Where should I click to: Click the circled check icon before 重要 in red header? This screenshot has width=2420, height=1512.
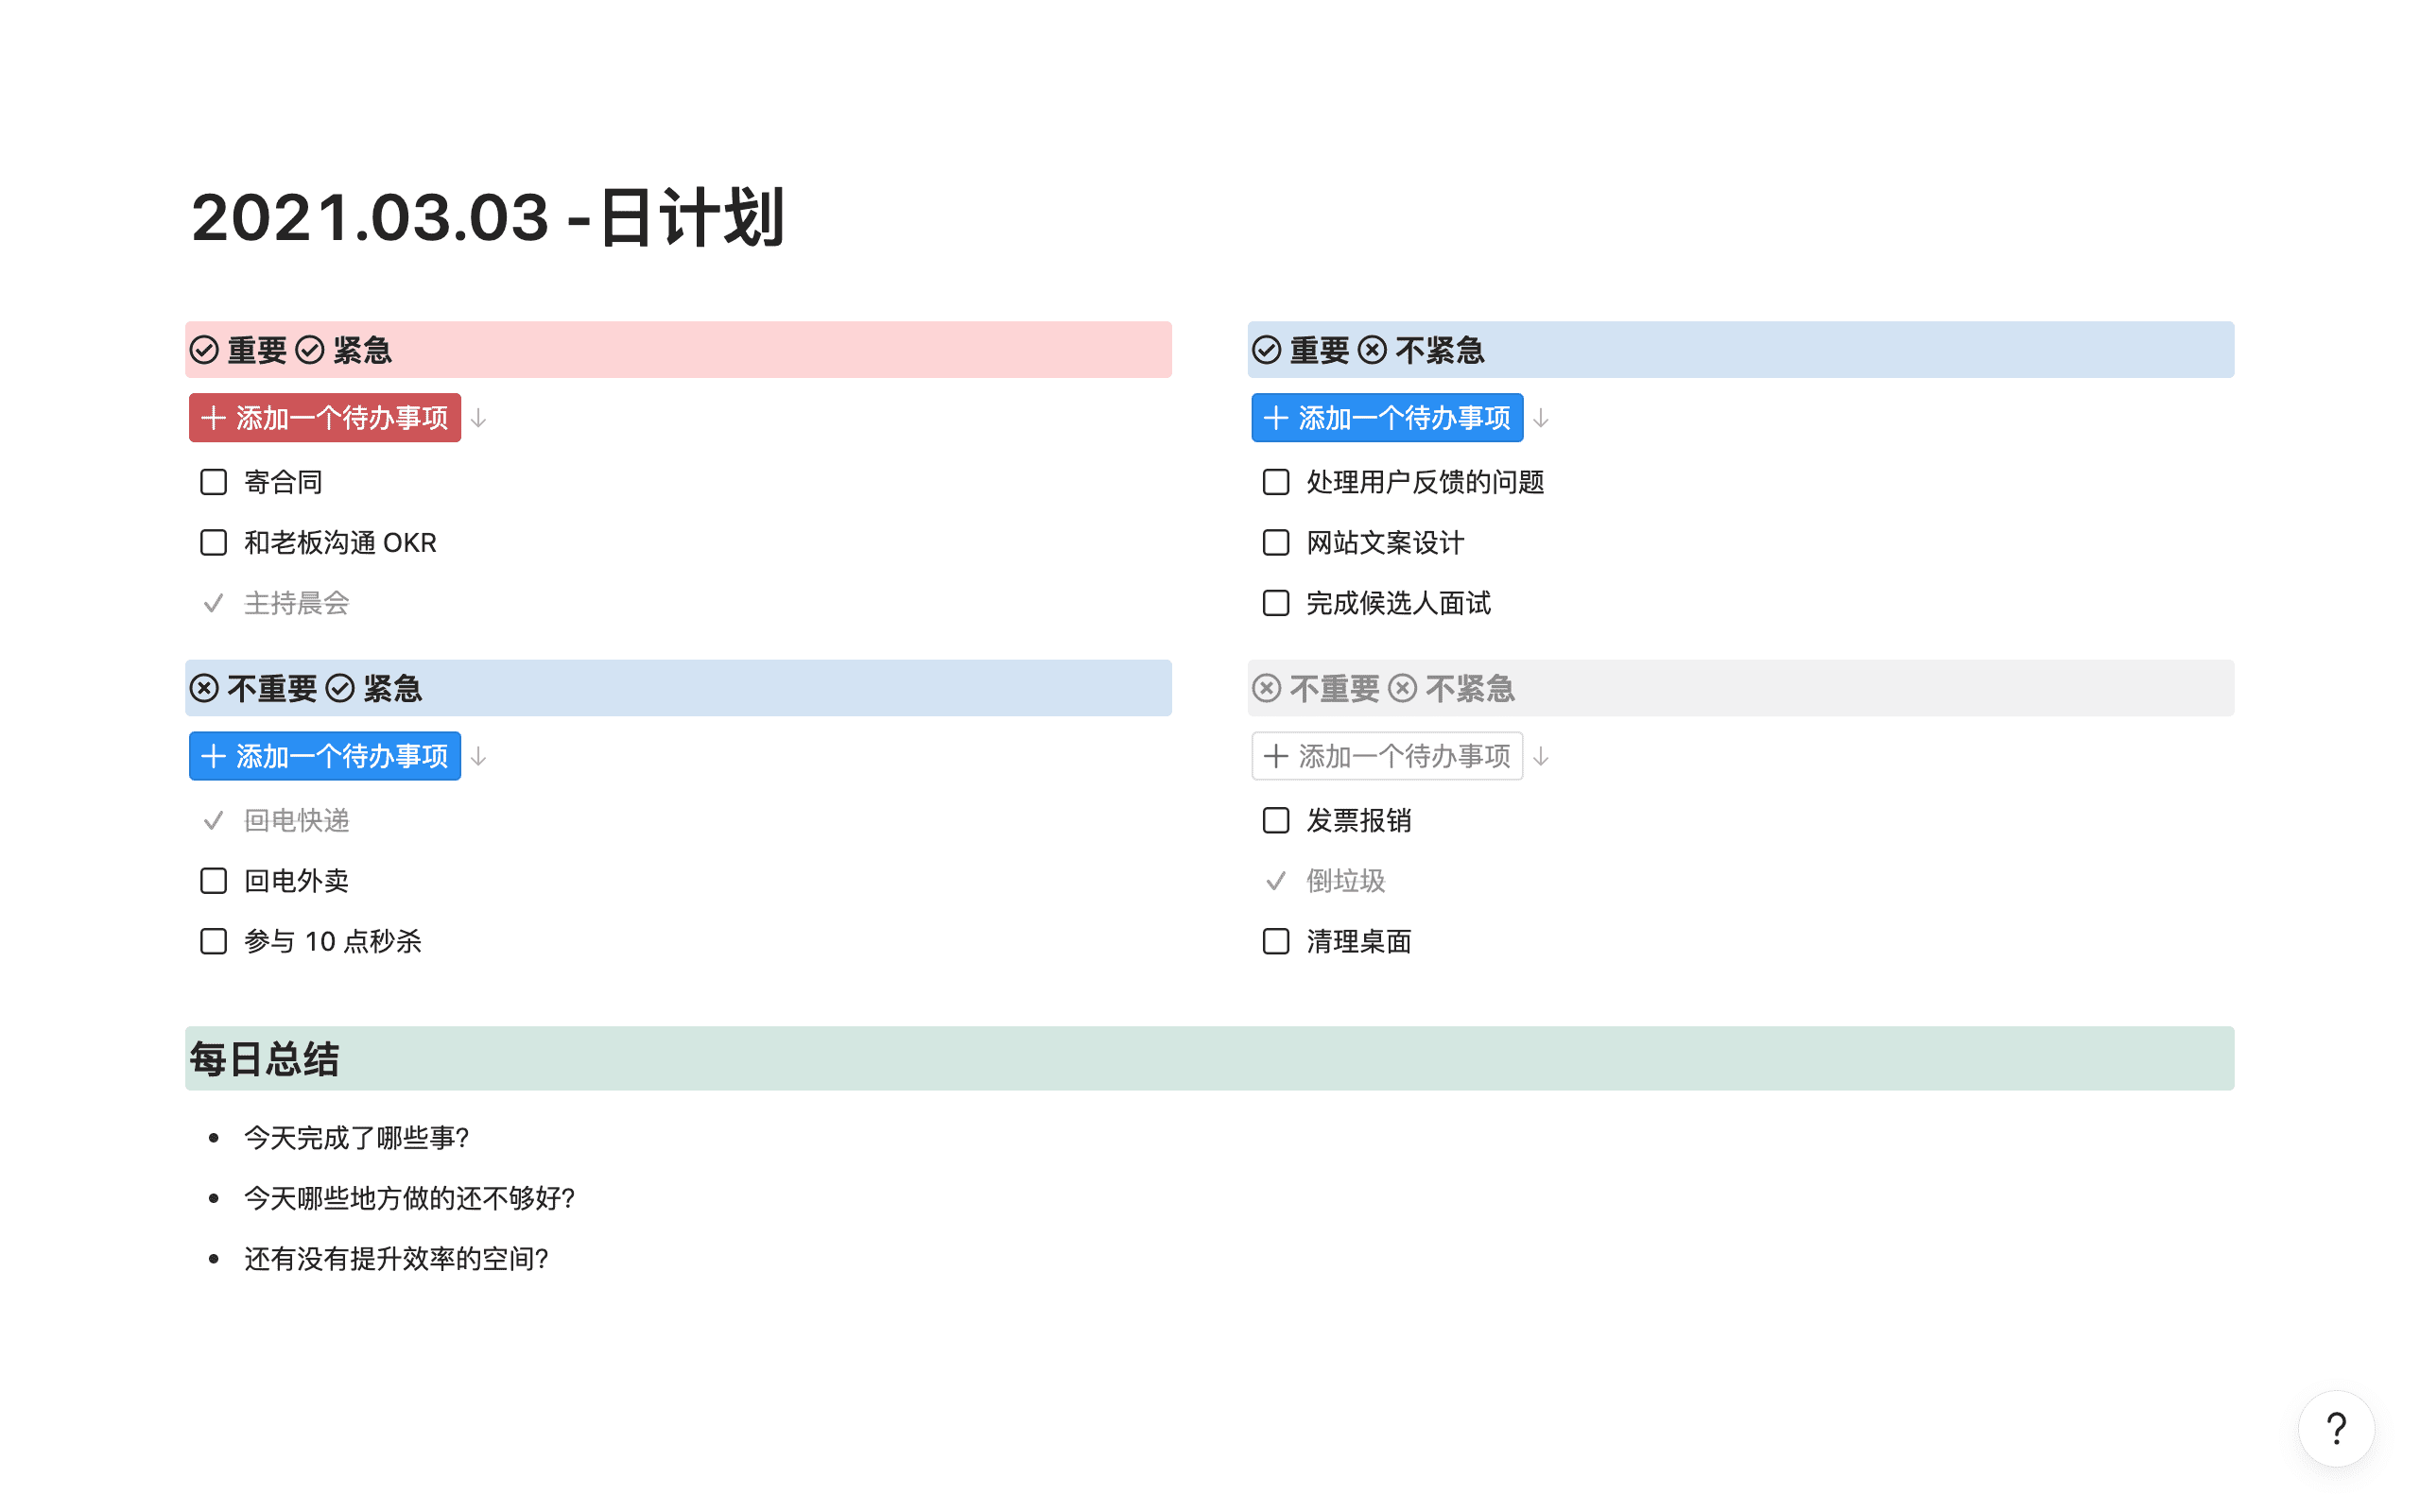[x=204, y=350]
